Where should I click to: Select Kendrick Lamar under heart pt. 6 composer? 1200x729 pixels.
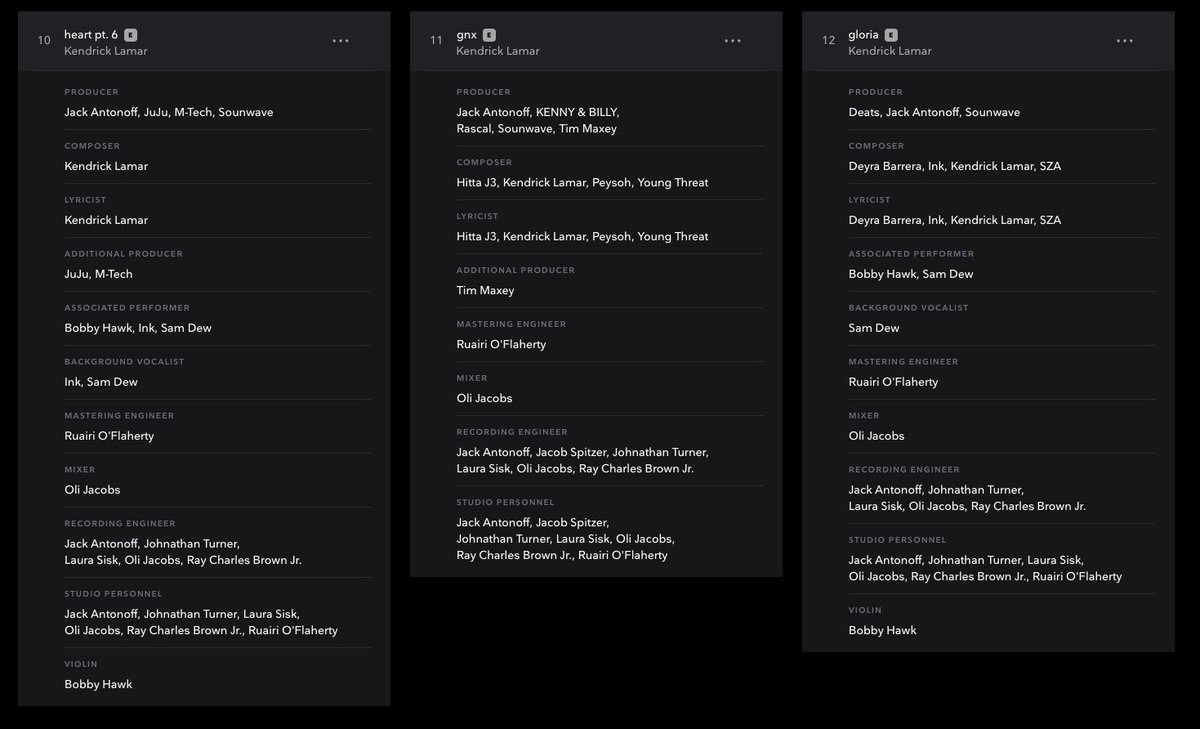coord(106,166)
